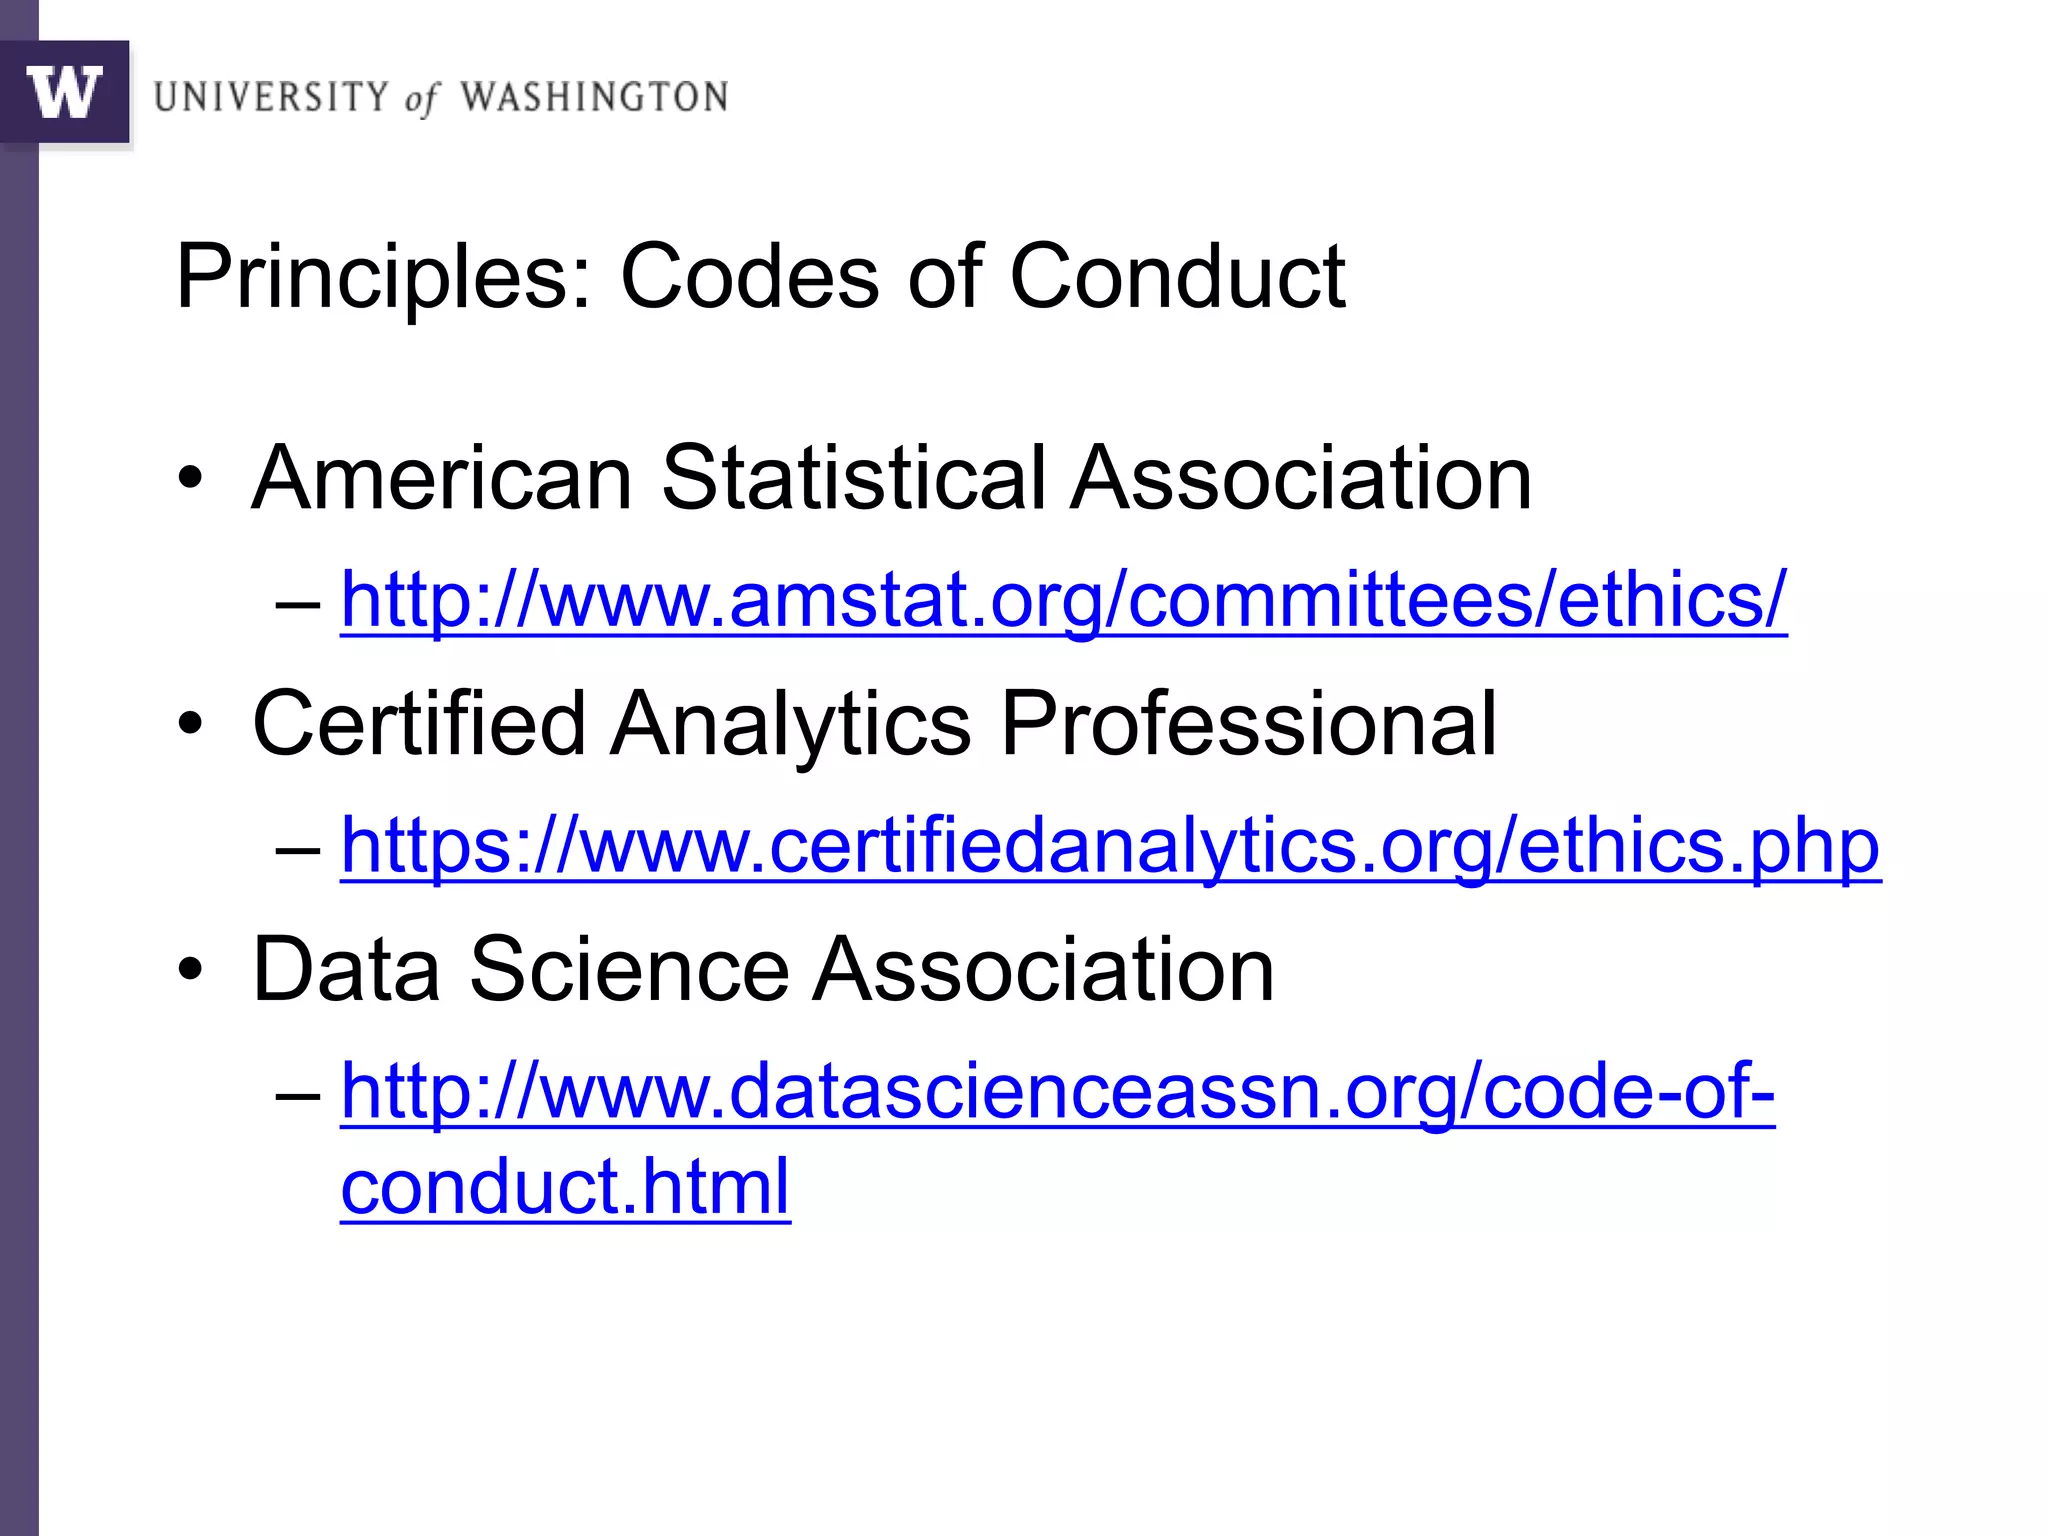Click bullet dot before American Statistical Association

tap(190, 479)
